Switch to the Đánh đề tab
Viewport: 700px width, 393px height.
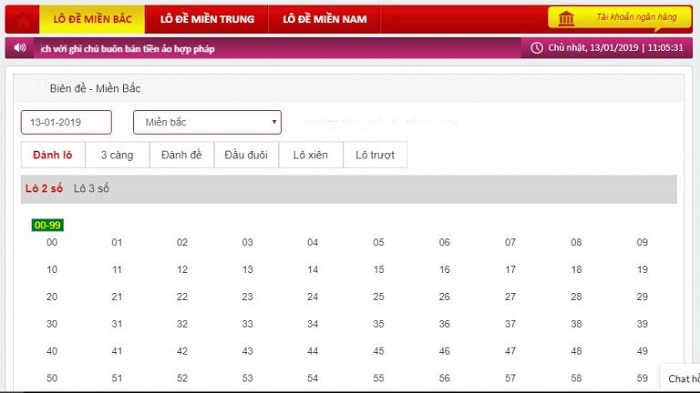(x=182, y=155)
